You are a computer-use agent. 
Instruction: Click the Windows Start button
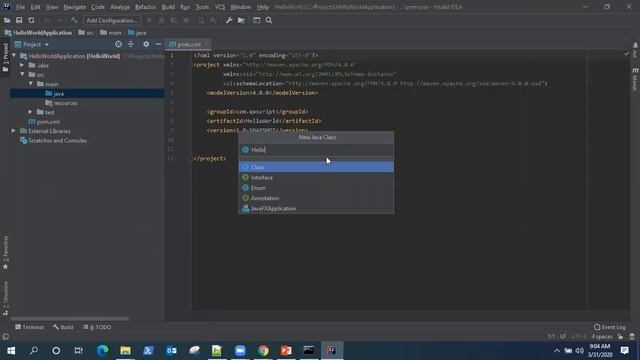(11, 351)
